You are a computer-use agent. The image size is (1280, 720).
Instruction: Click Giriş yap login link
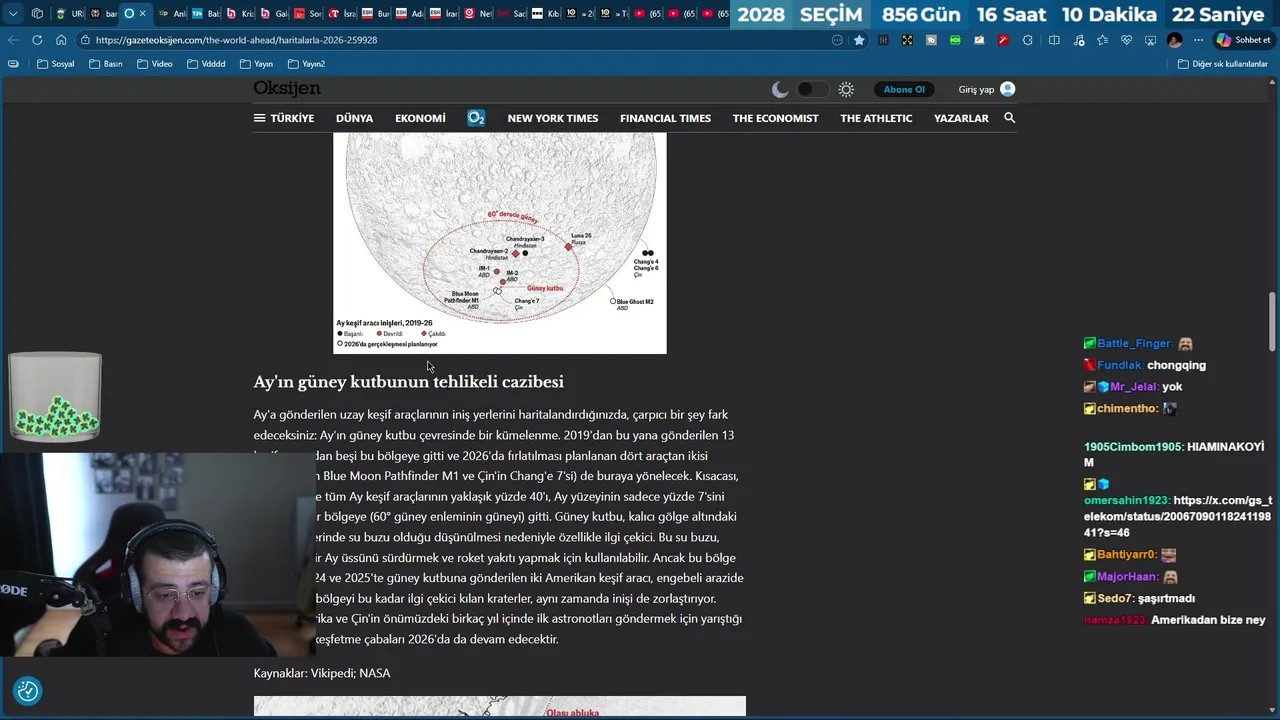976,89
